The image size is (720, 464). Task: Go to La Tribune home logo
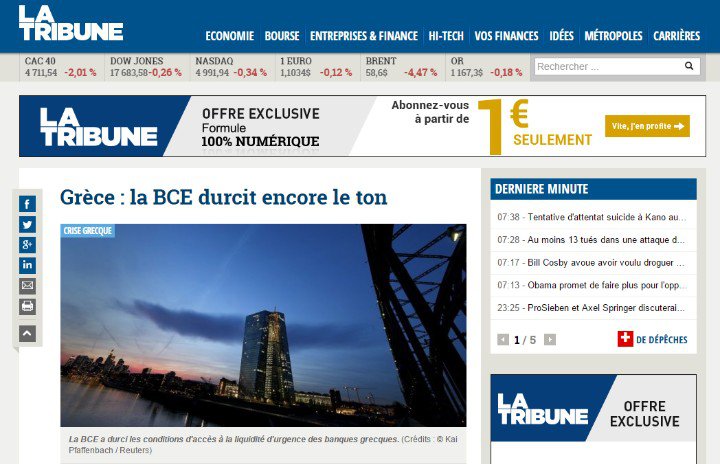tap(71, 23)
